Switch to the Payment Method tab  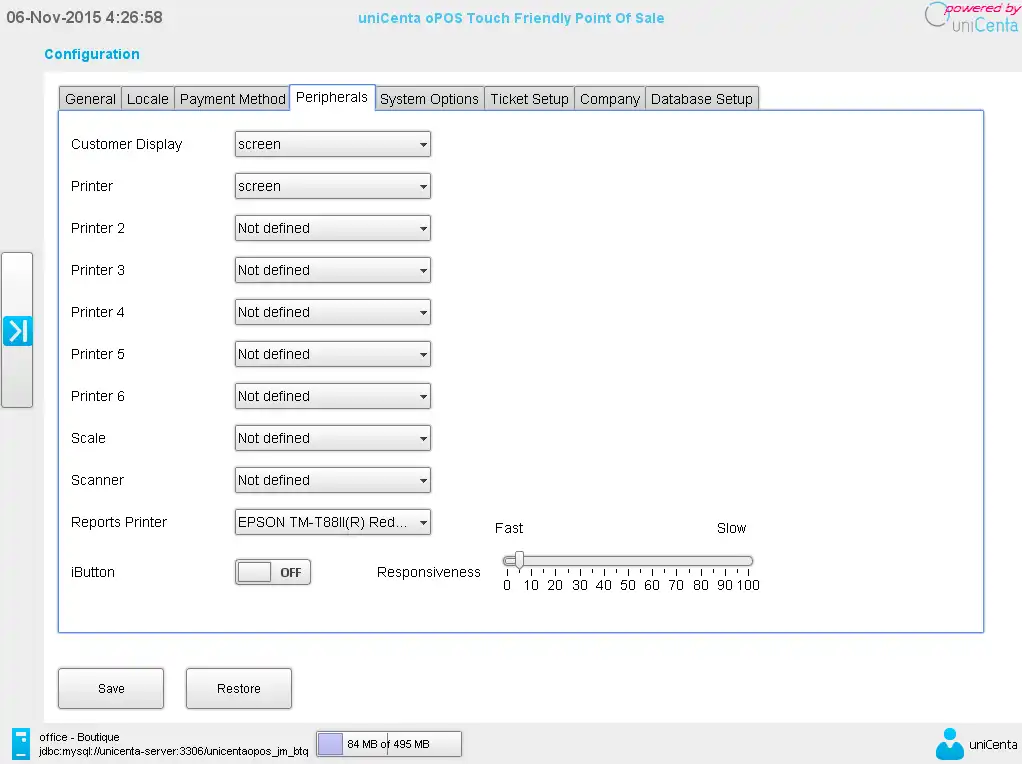(232, 98)
